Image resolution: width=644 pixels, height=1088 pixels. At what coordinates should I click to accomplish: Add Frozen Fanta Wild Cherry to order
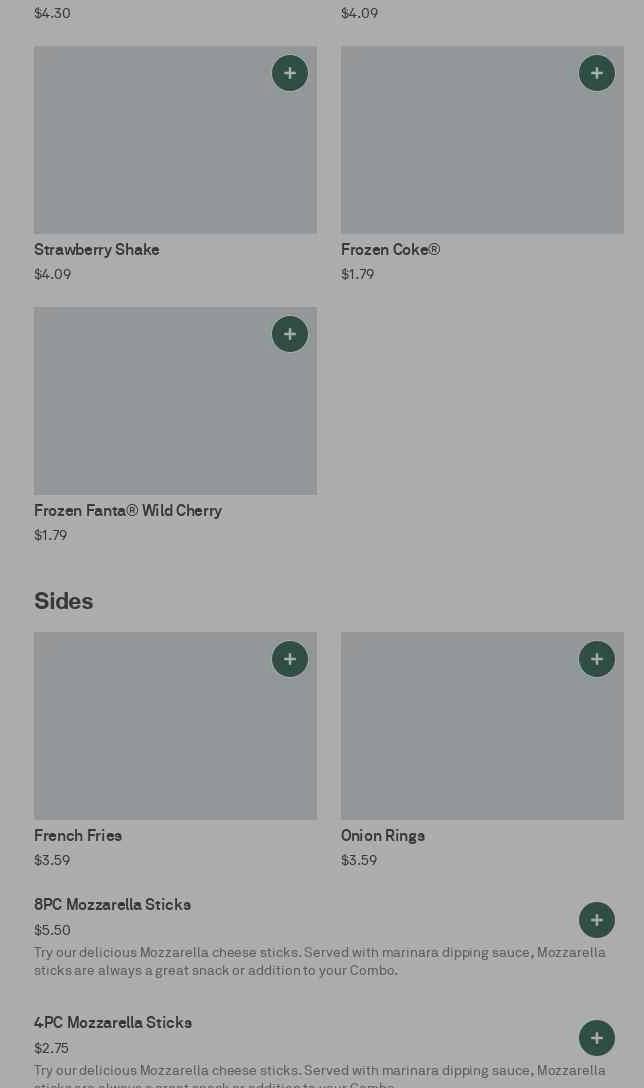(x=290, y=334)
